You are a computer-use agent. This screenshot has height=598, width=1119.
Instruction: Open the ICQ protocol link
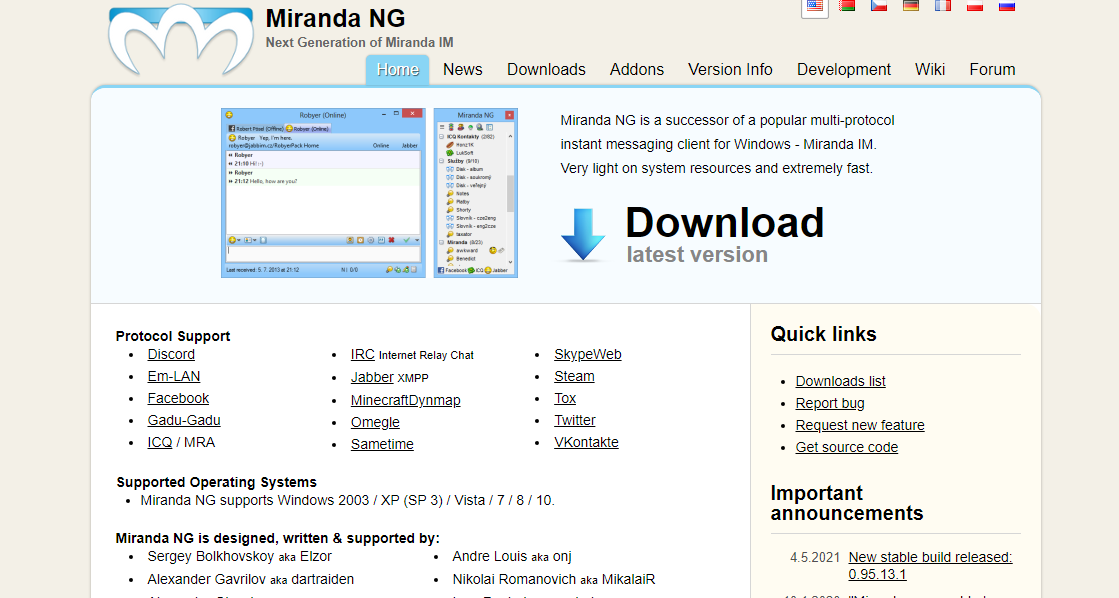point(160,443)
